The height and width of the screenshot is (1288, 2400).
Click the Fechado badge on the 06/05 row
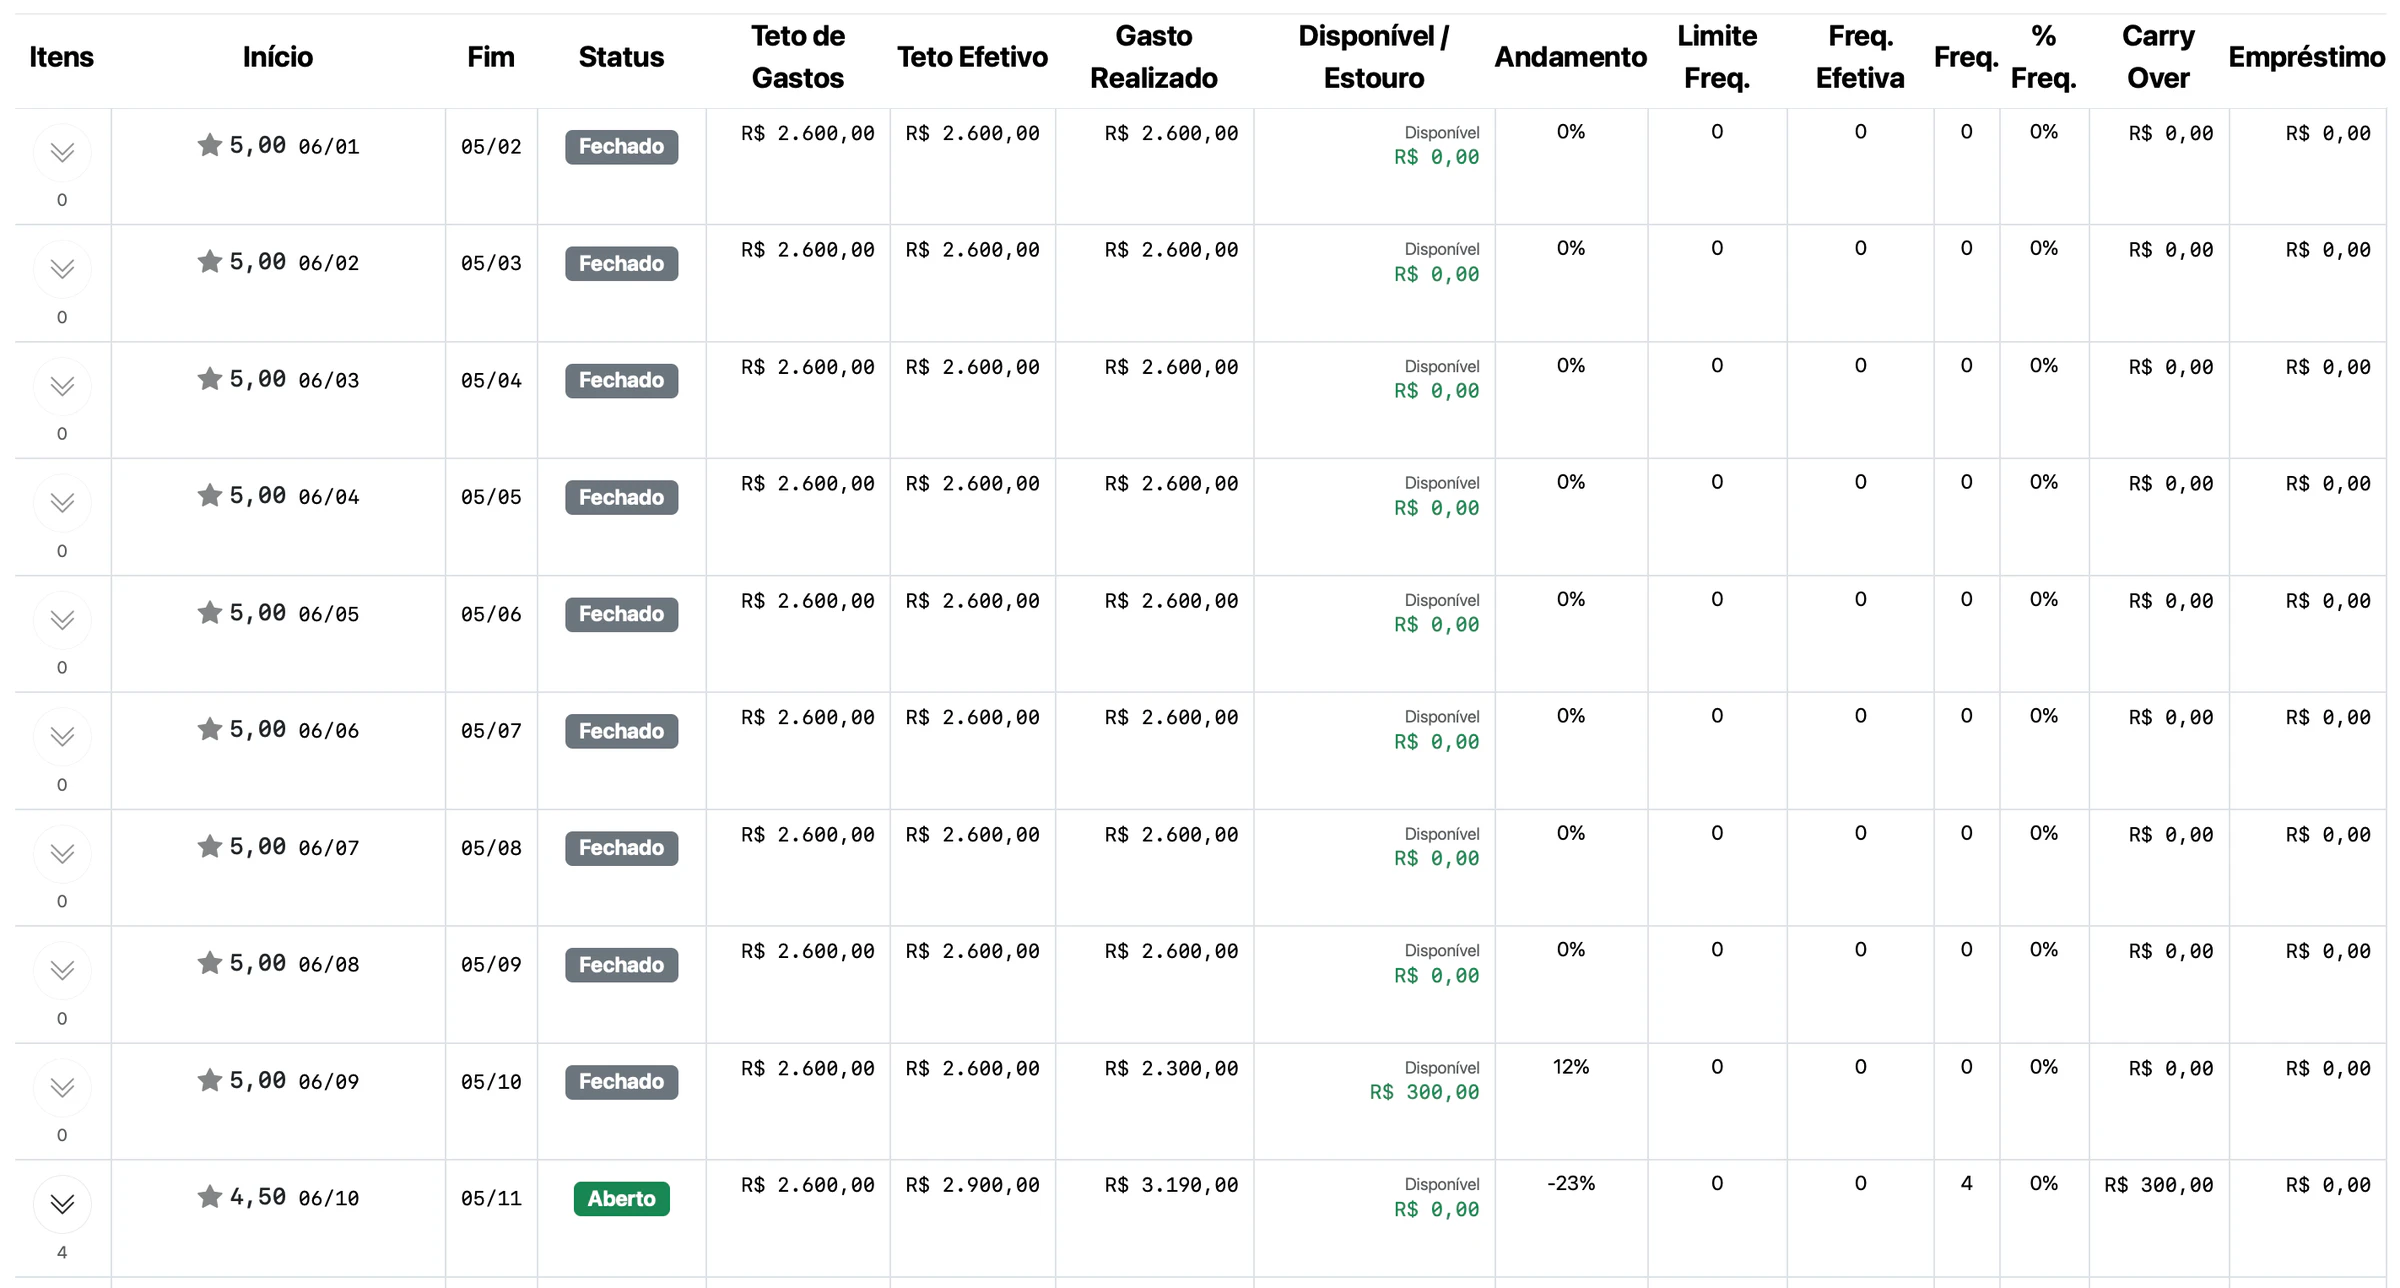621,614
